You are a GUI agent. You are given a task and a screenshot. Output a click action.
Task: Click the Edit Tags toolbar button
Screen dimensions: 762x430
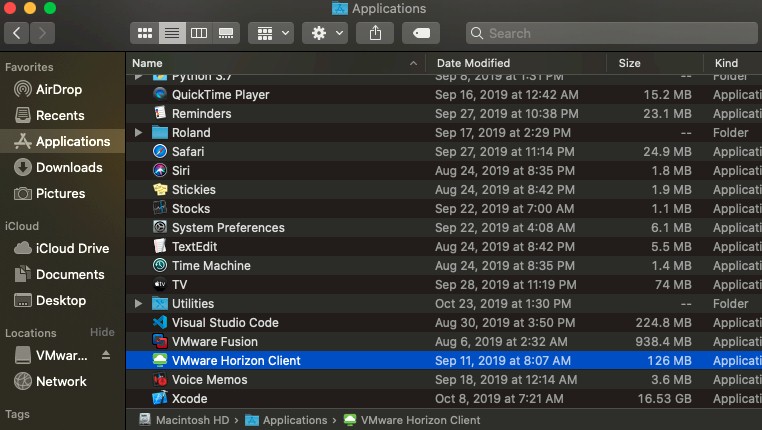[x=421, y=33]
